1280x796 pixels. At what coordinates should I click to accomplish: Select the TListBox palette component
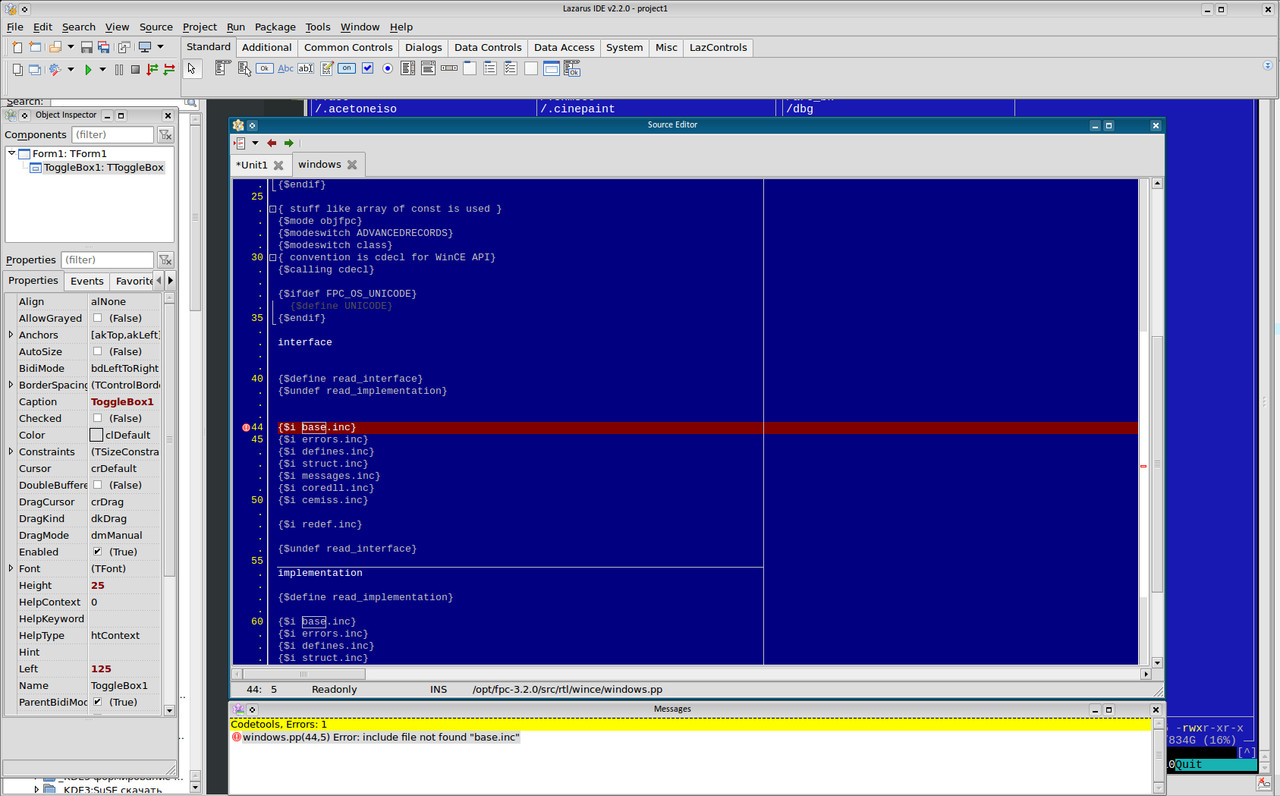click(x=408, y=68)
